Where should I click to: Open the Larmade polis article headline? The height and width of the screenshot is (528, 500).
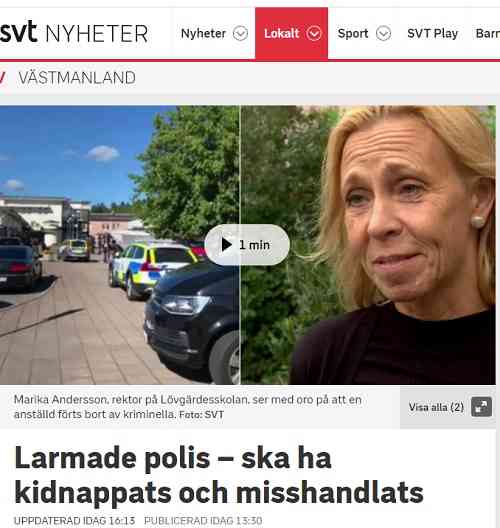point(219,475)
